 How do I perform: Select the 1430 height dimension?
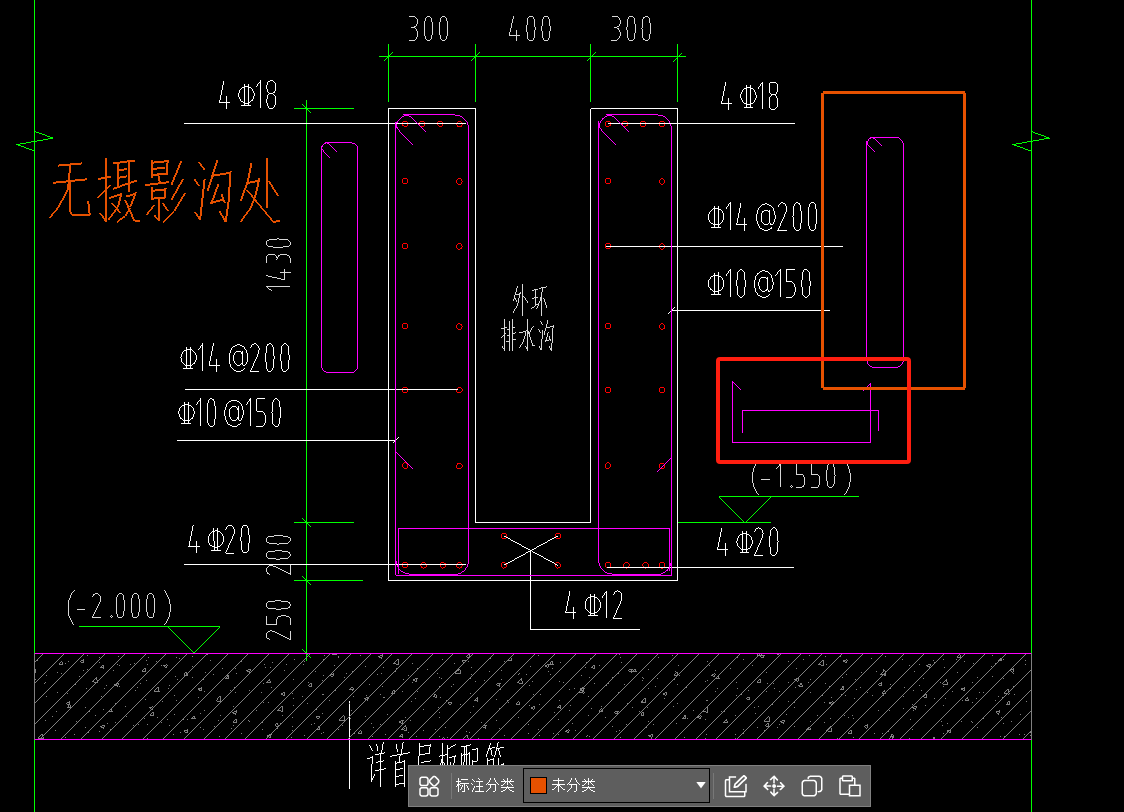pyautogui.click(x=279, y=264)
